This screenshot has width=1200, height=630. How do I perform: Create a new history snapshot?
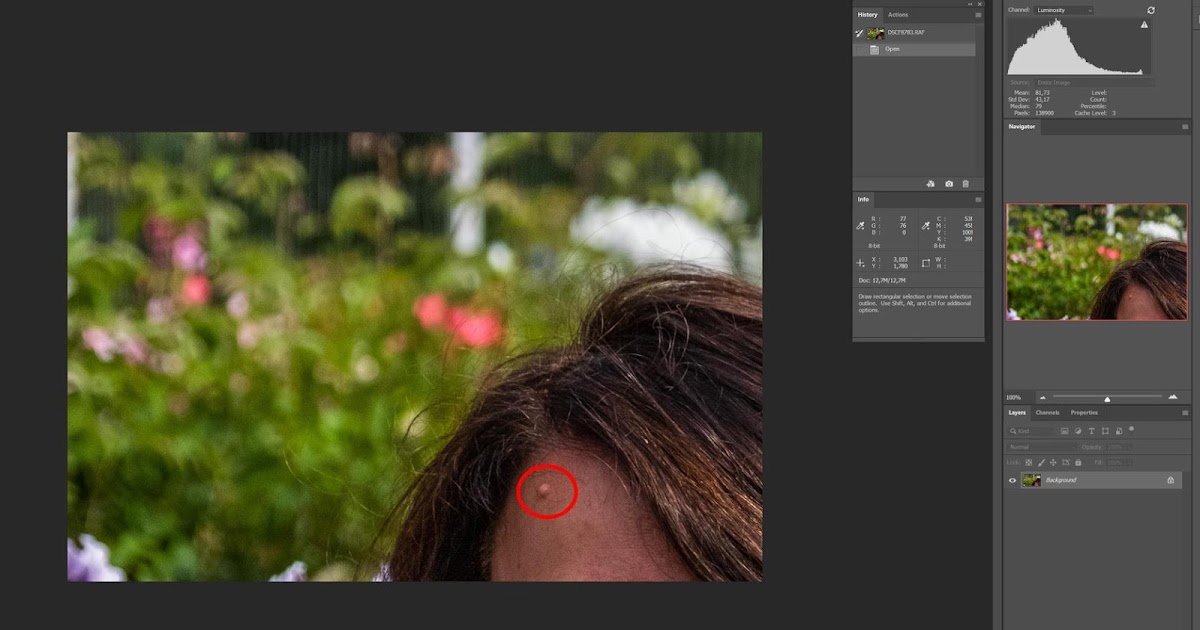[x=949, y=184]
